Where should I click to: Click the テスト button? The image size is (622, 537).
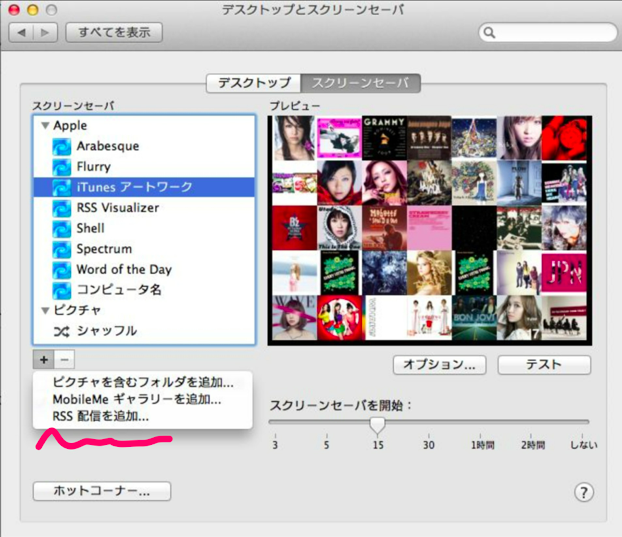coord(544,364)
